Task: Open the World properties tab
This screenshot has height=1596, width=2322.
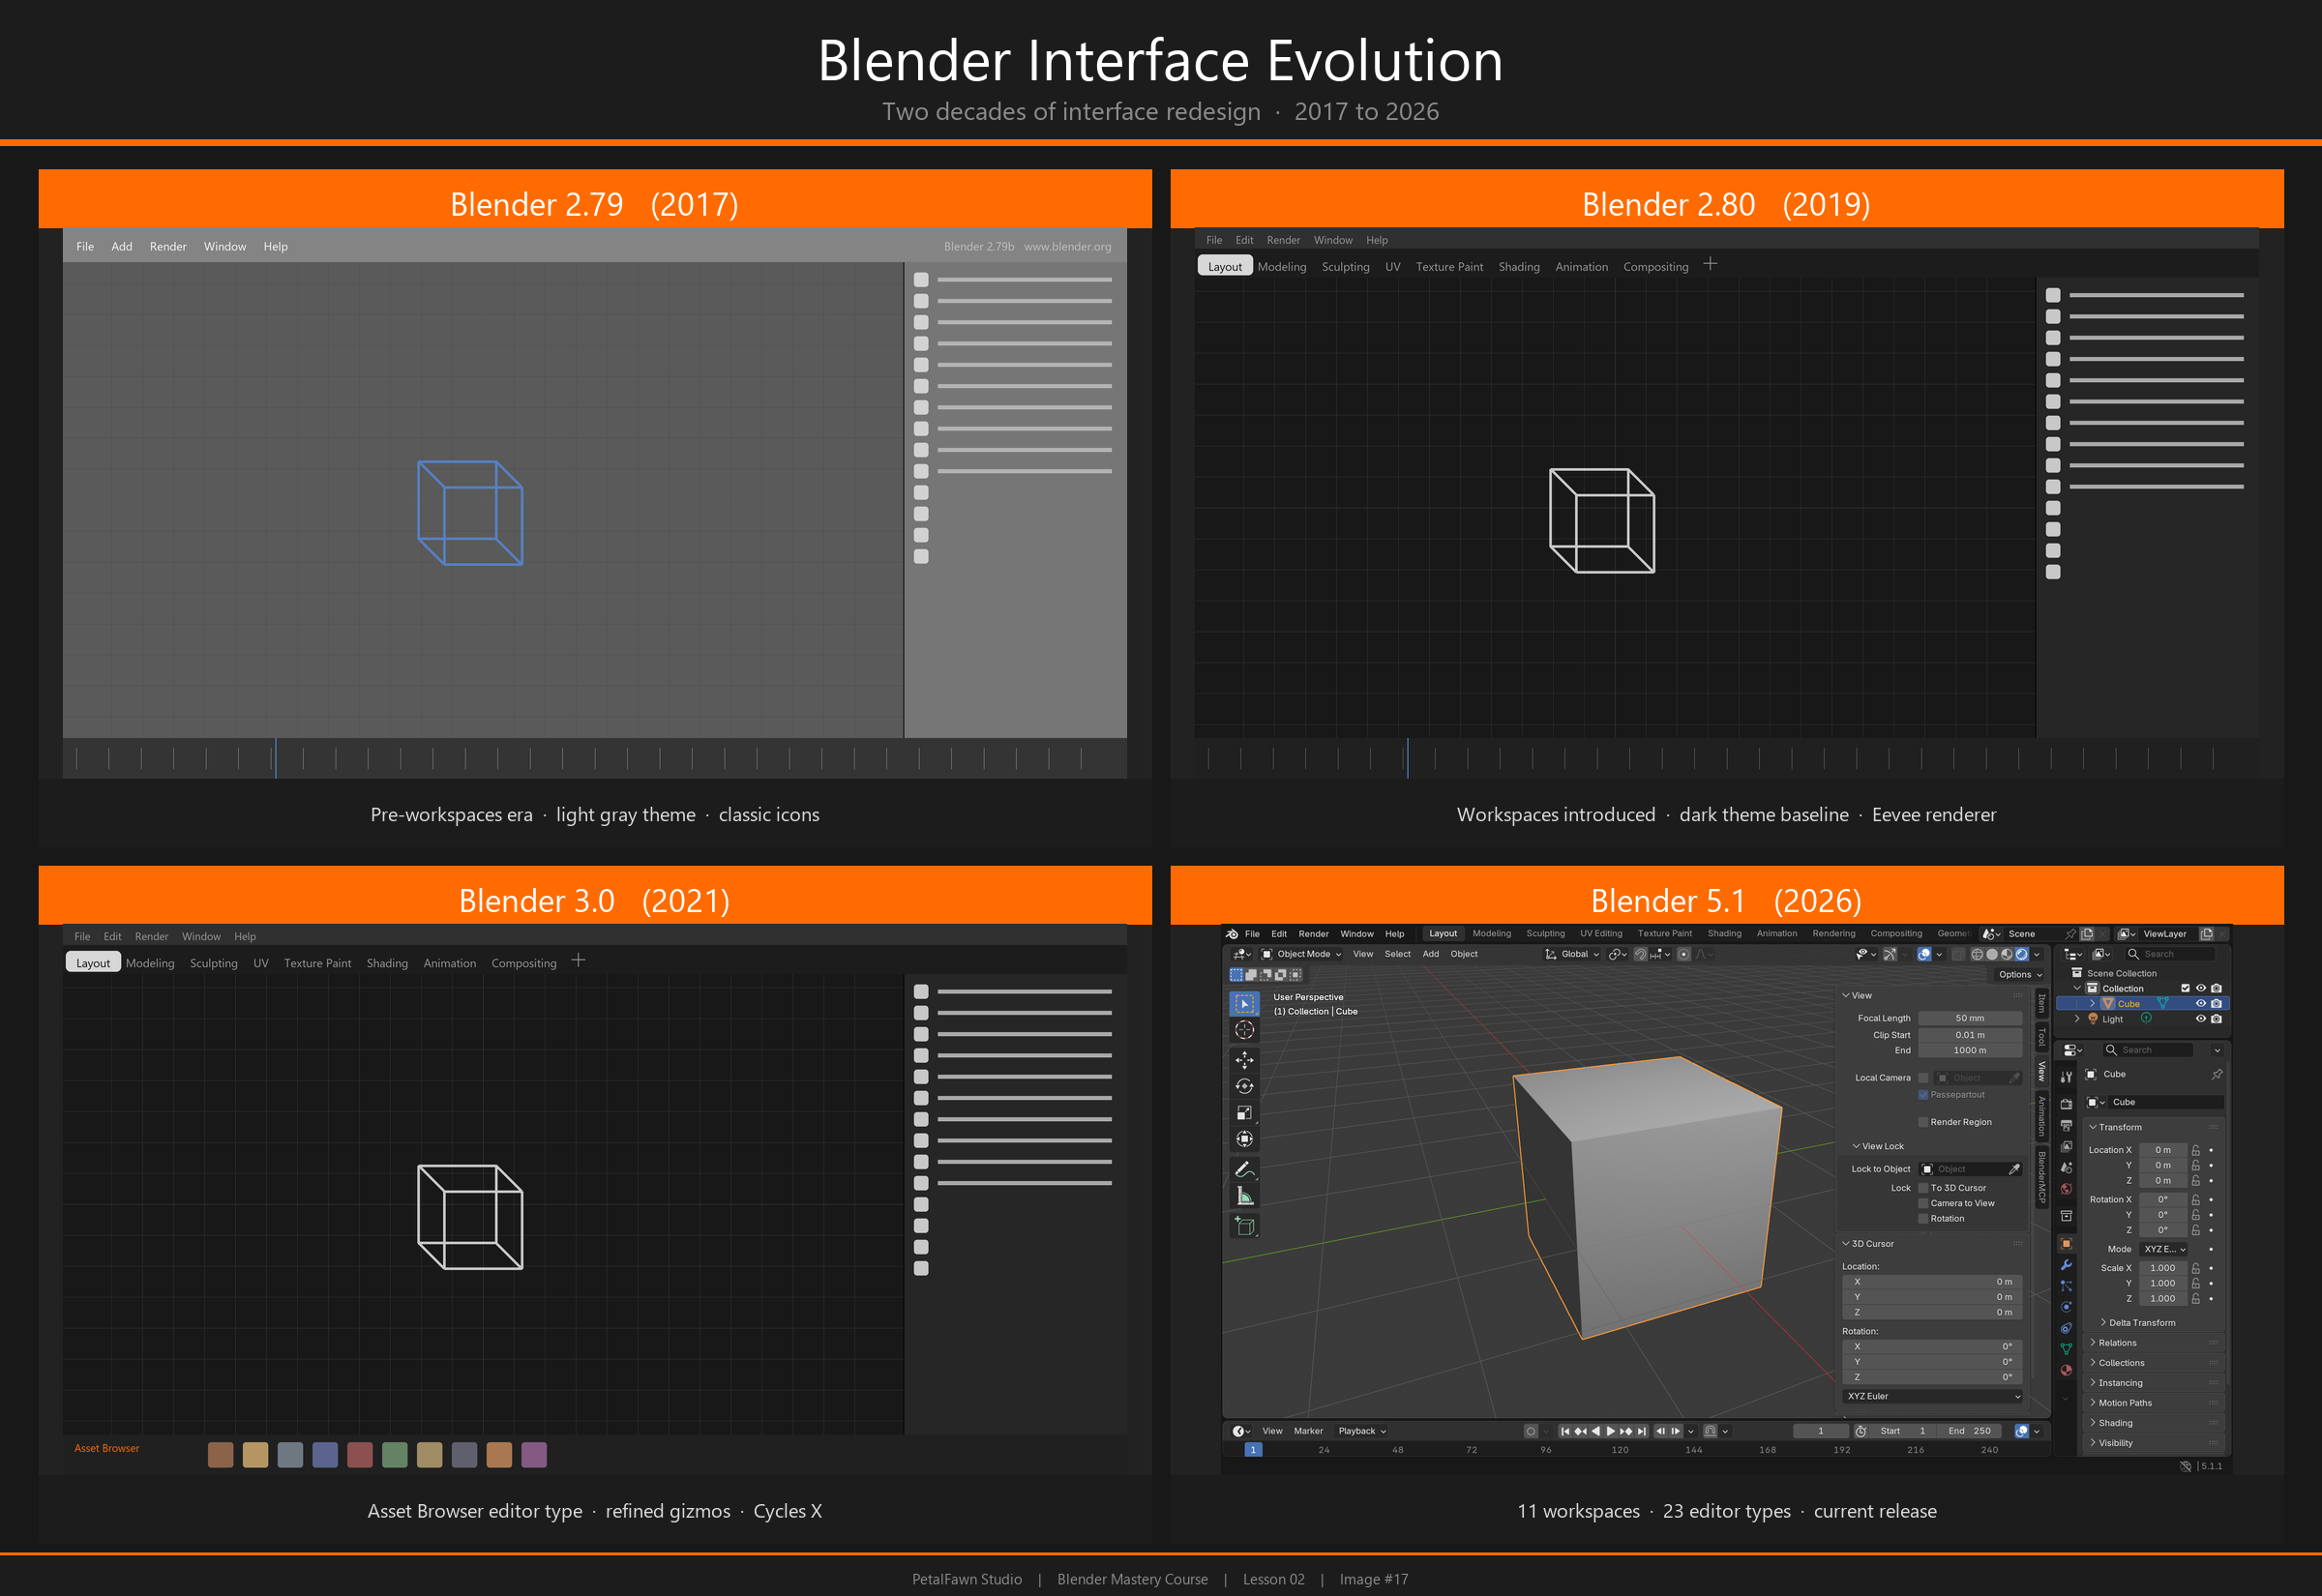Action: point(2067,1189)
